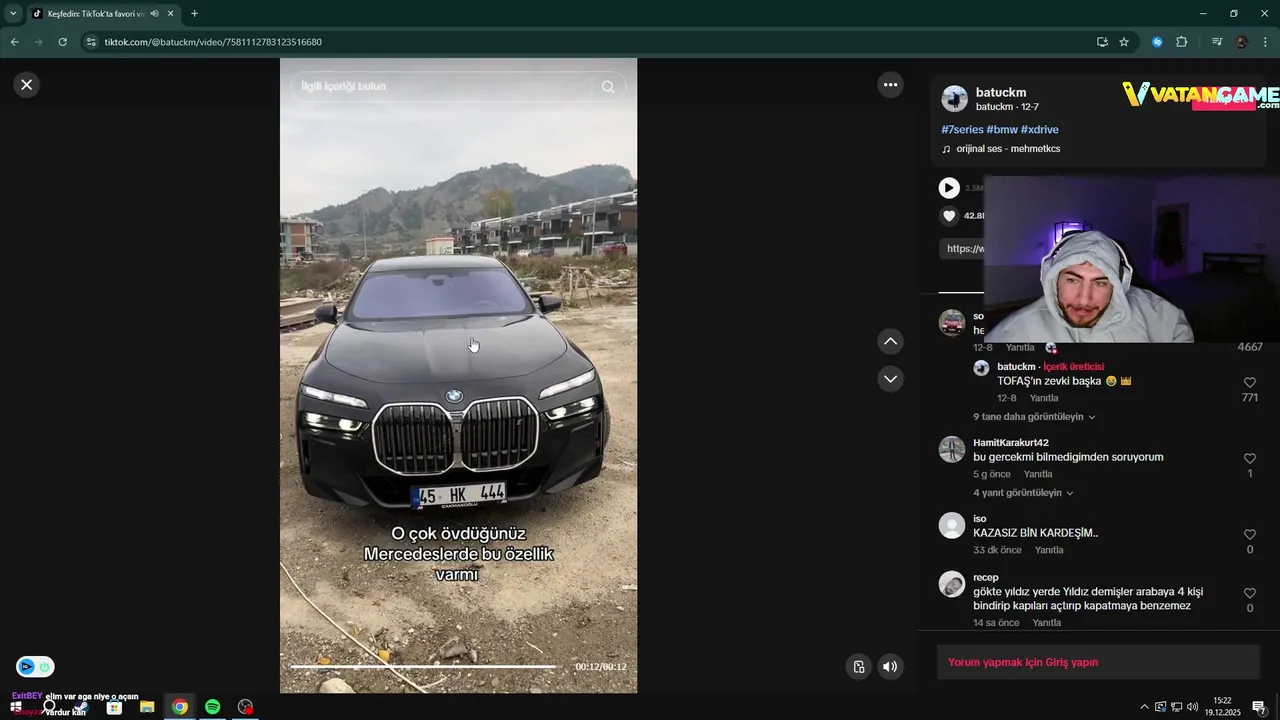Open iso commenter avatar
The width and height of the screenshot is (1280, 720).
(x=952, y=525)
